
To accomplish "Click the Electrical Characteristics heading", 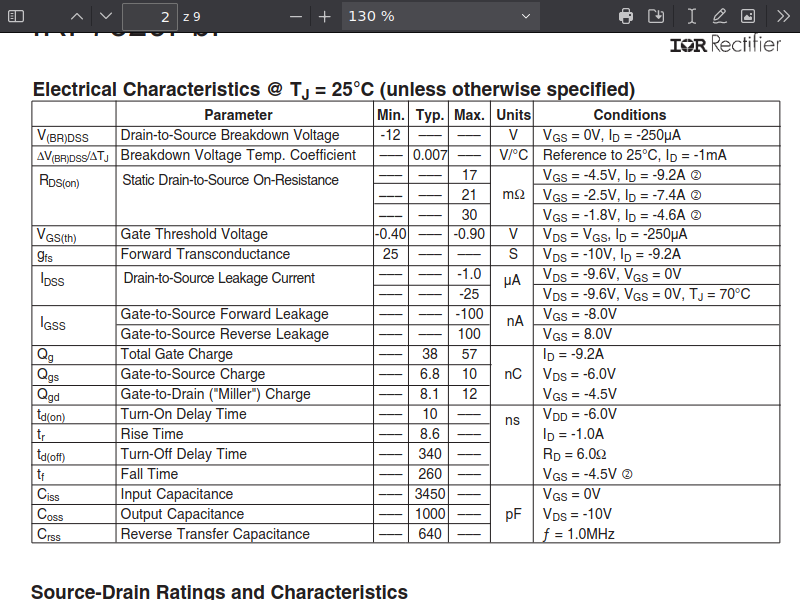I will coord(334,89).
